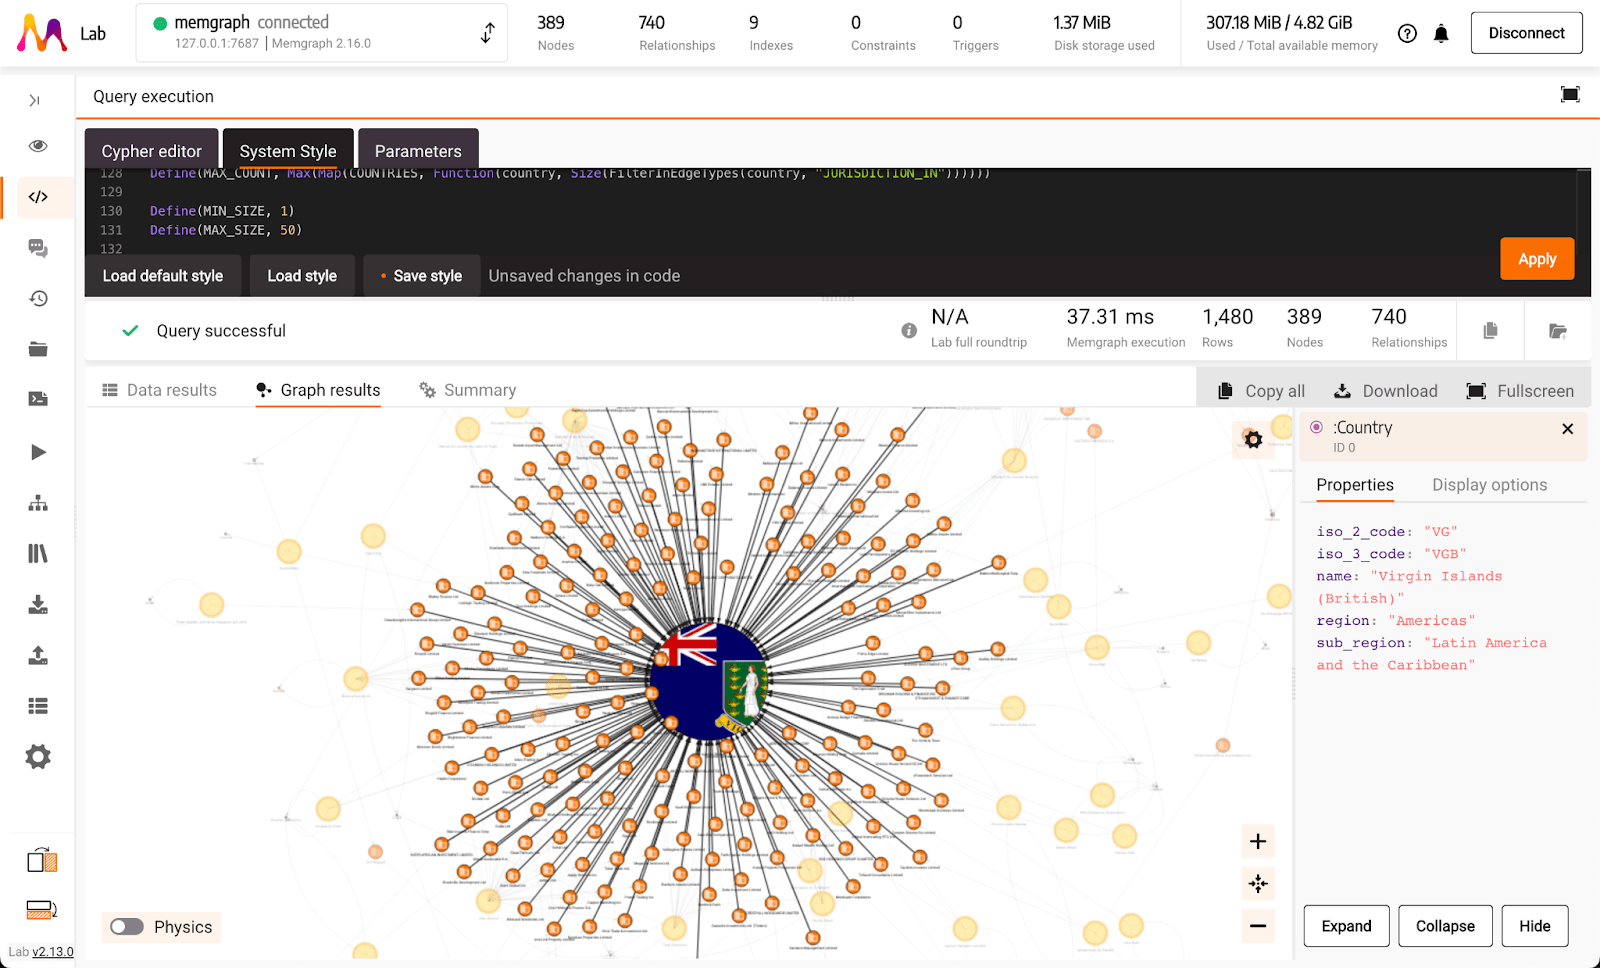Open help using the question mark icon
Viewport: 1600px width, 968px height.
point(1407,33)
